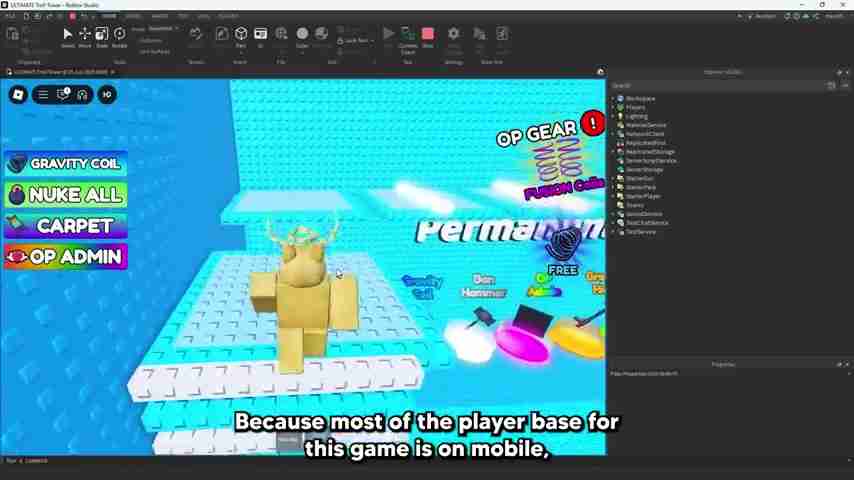Expand the StarterPack tree node
The width and height of the screenshot is (854, 480).
pyautogui.click(x=613, y=187)
